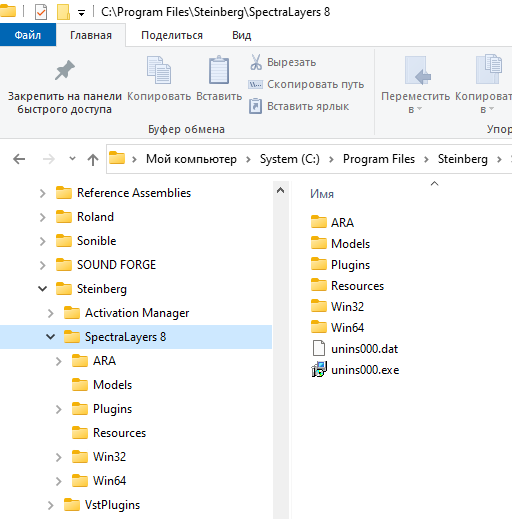This screenshot has width=512, height=519.
Task: Open the Quick Access Toolbar customize dropdown
Action: pyautogui.click(x=81, y=13)
